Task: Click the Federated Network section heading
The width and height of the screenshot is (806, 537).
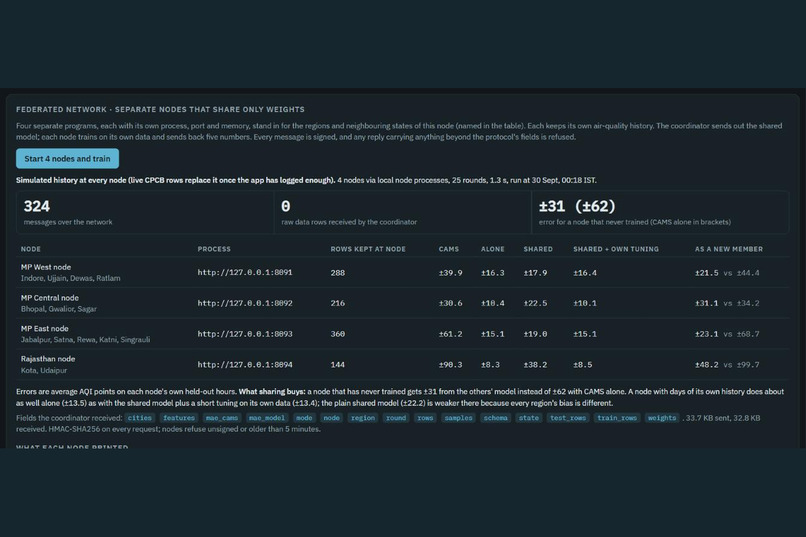Action: coord(160,109)
